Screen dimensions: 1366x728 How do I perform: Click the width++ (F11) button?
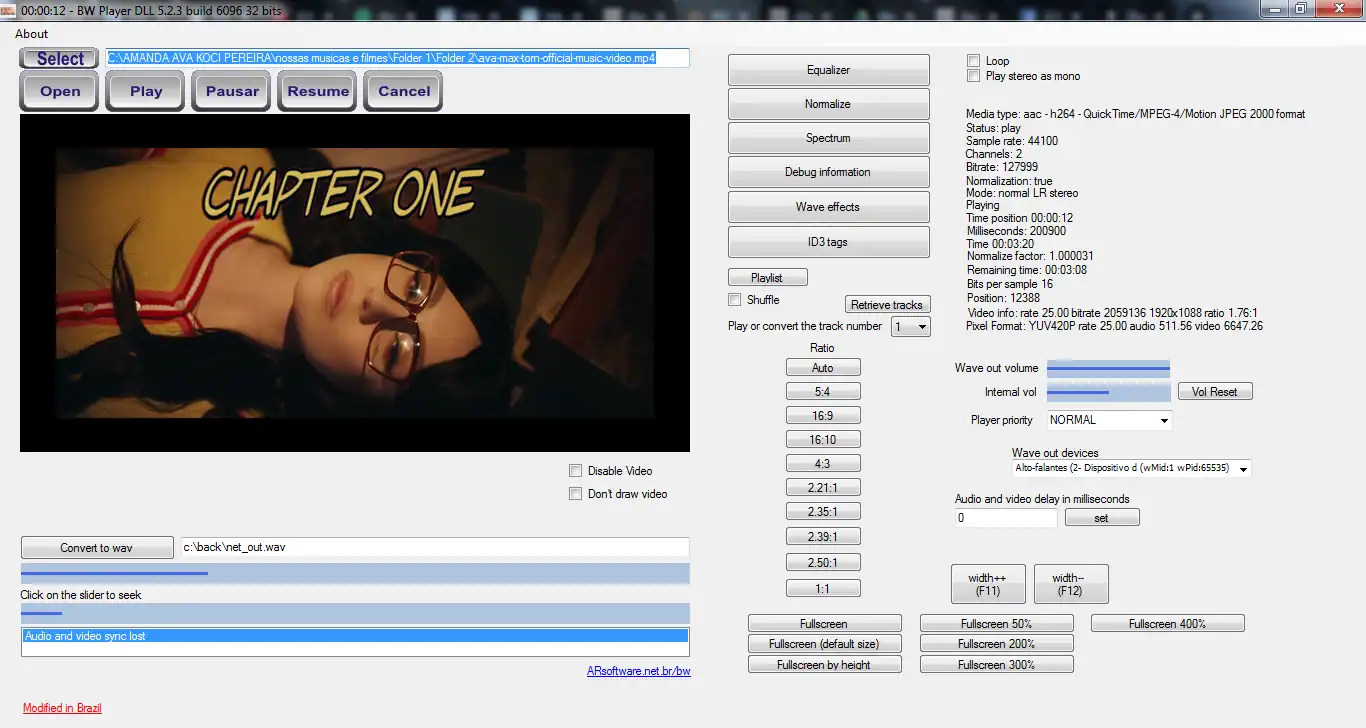[x=988, y=584]
